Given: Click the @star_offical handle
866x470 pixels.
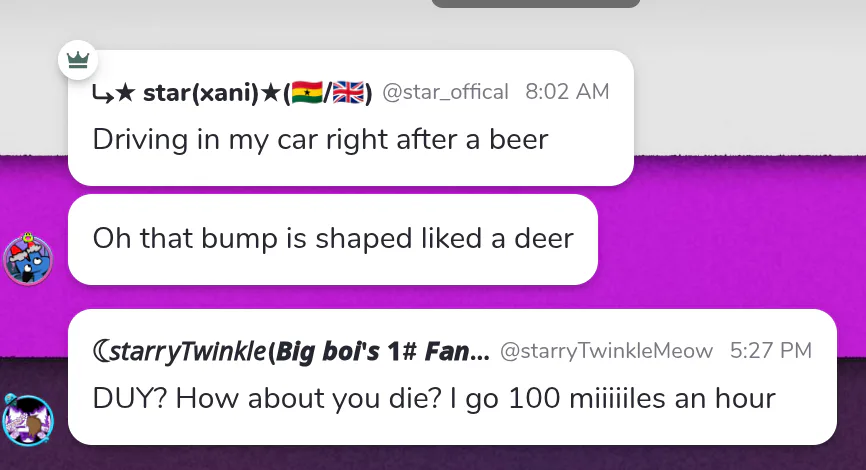Looking at the screenshot, I should [445, 93].
